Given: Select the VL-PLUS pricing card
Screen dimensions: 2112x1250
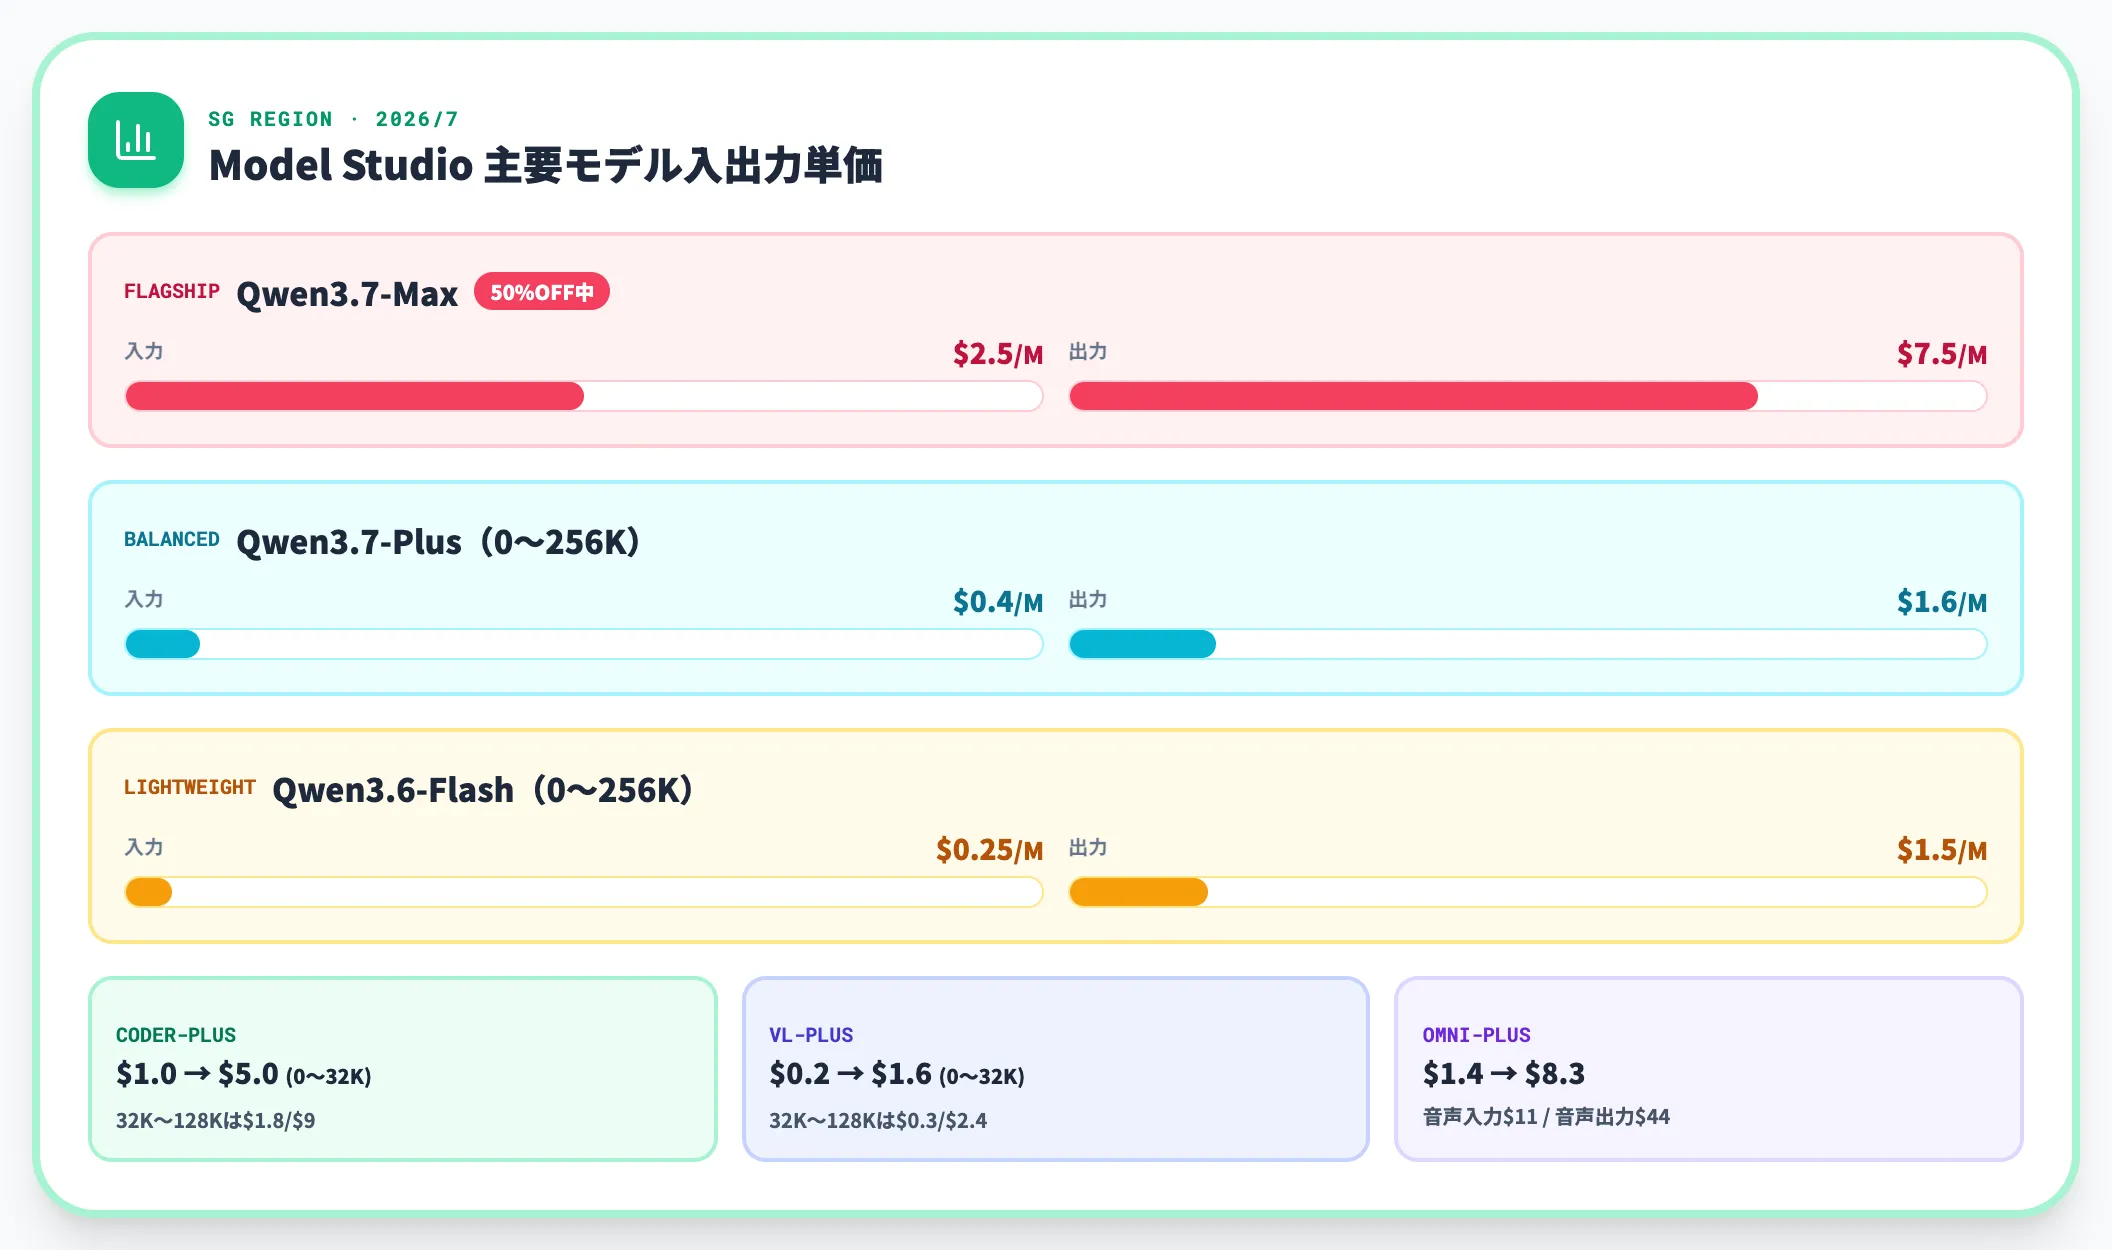Looking at the screenshot, I should 1056,1069.
